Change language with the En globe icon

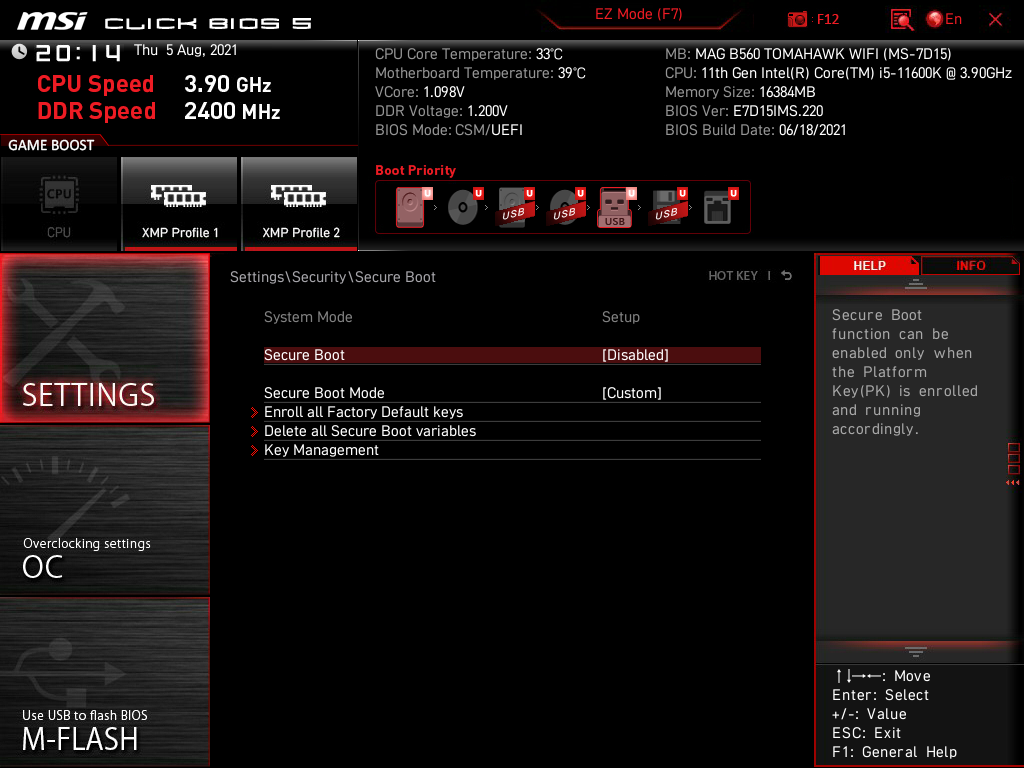944,19
